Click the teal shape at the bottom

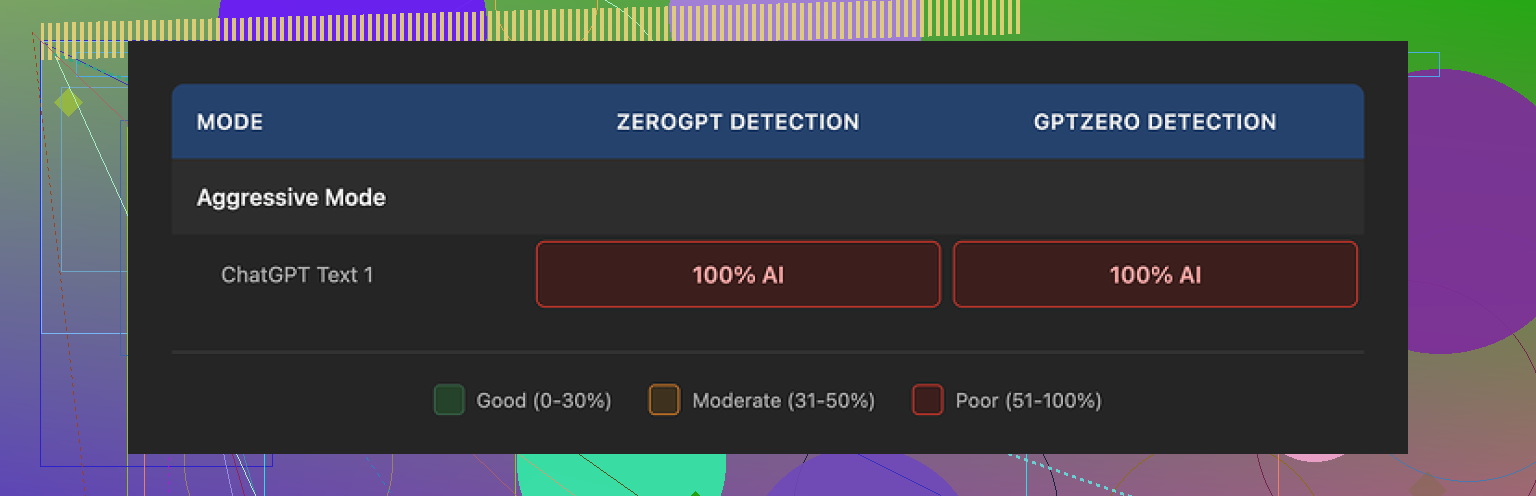620,474
